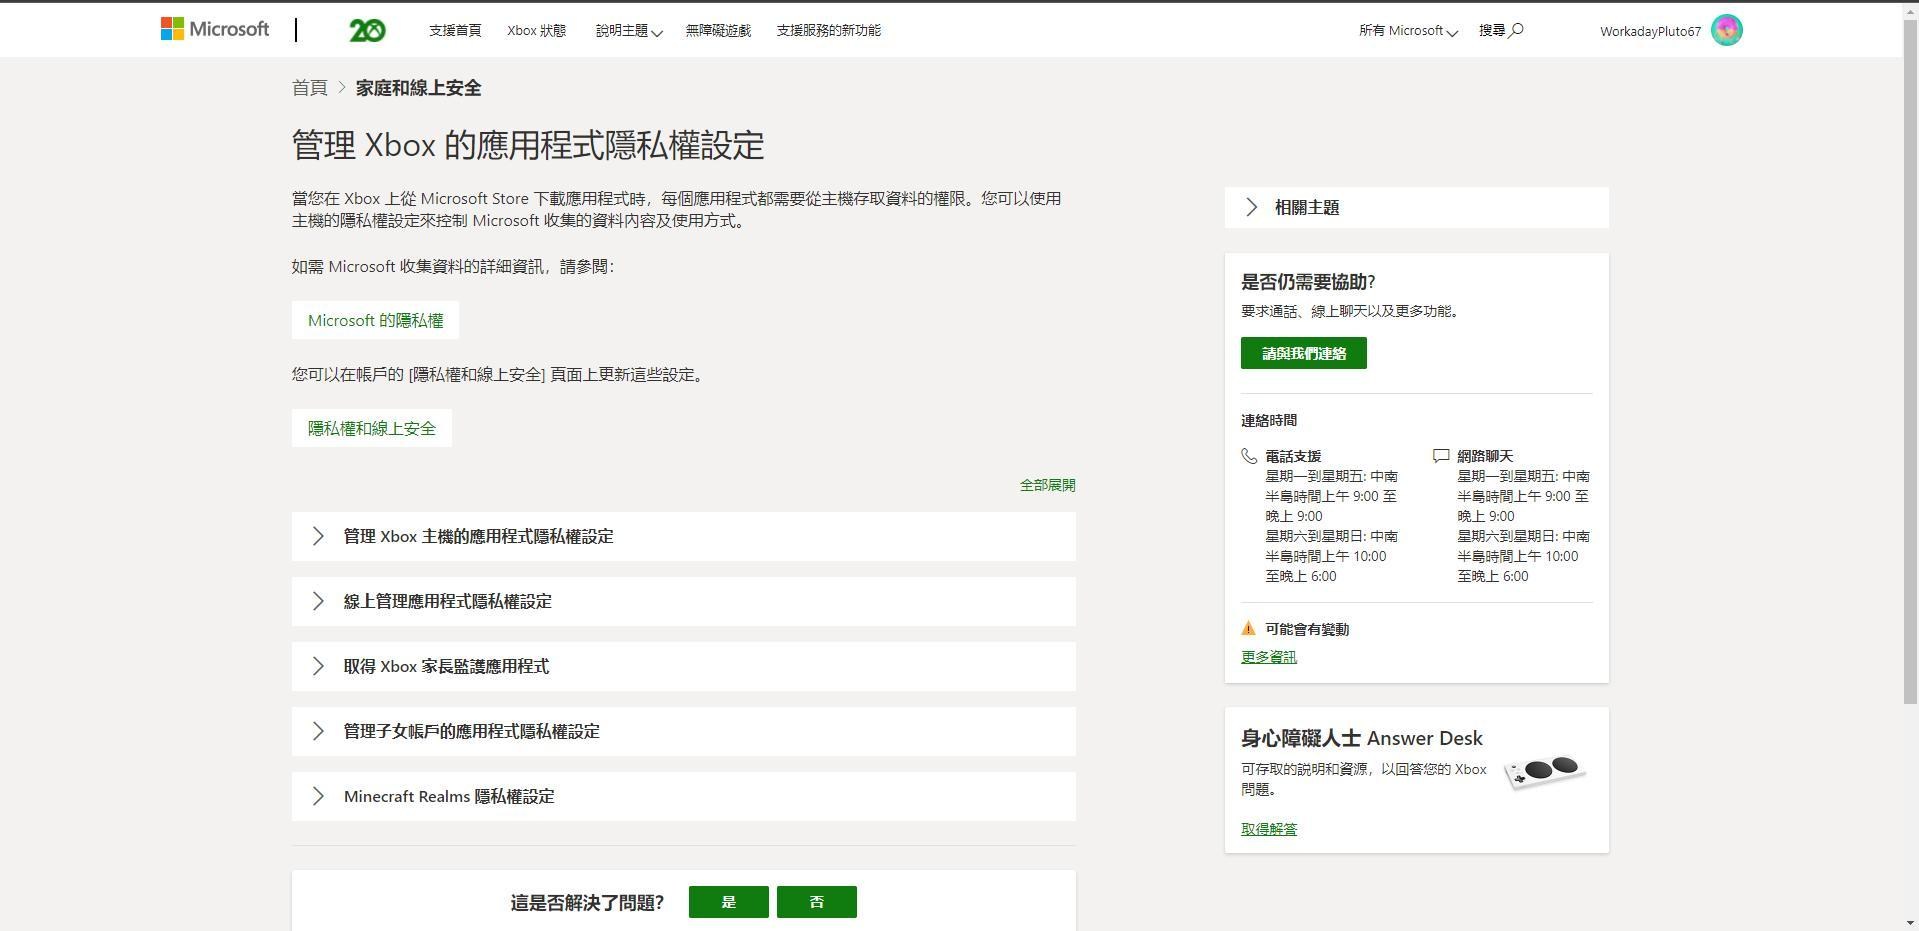
Task: Click 全部展開 to expand all sections
Action: [x=1047, y=485]
